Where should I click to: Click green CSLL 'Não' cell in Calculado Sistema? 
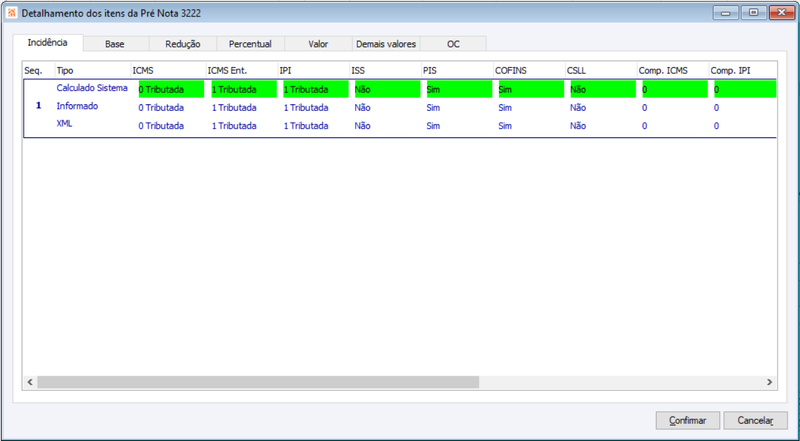(603, 89)
